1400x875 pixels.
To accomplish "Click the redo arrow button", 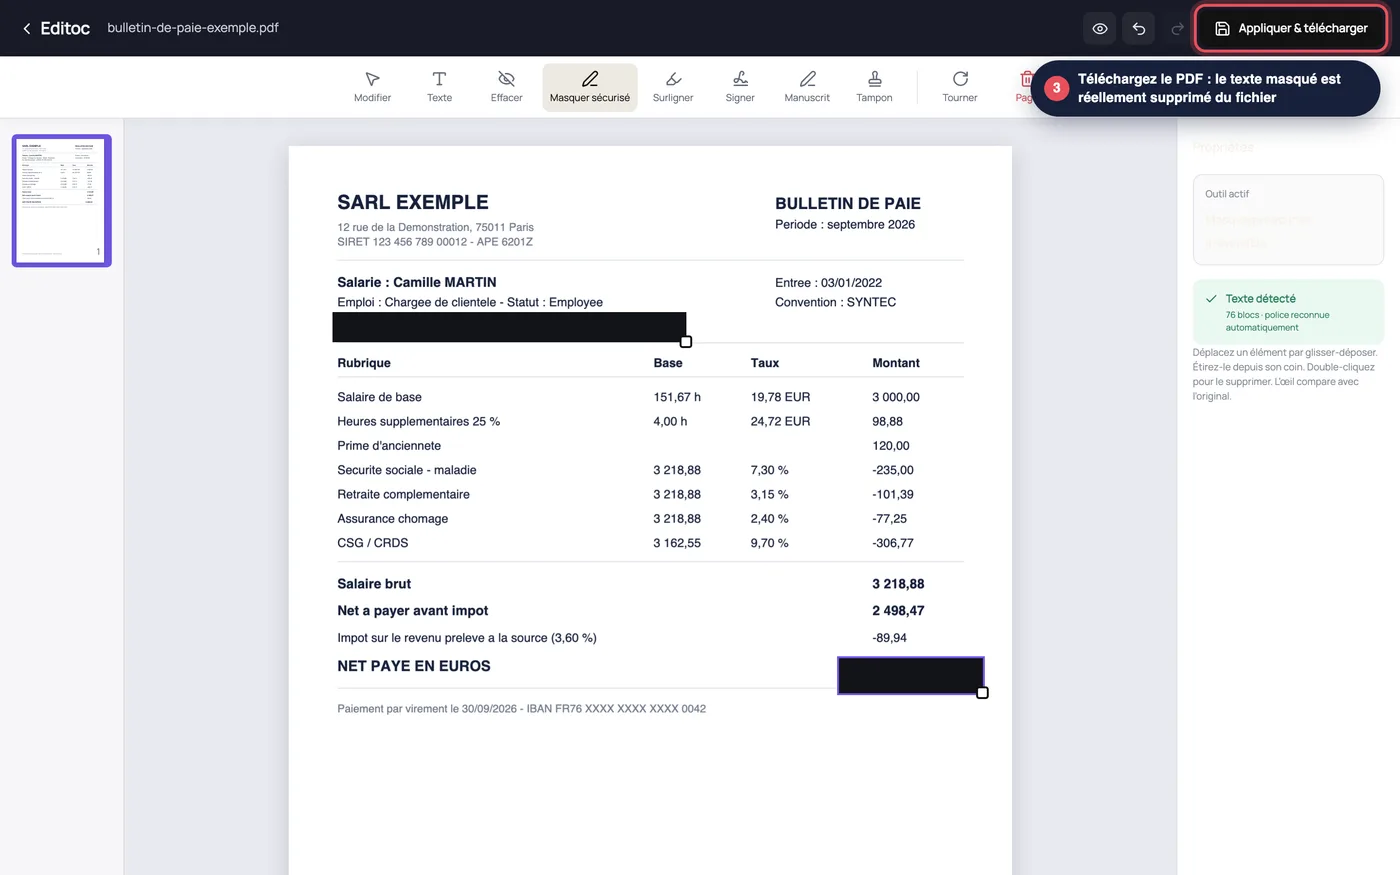I will click(x=1177, y=28).
